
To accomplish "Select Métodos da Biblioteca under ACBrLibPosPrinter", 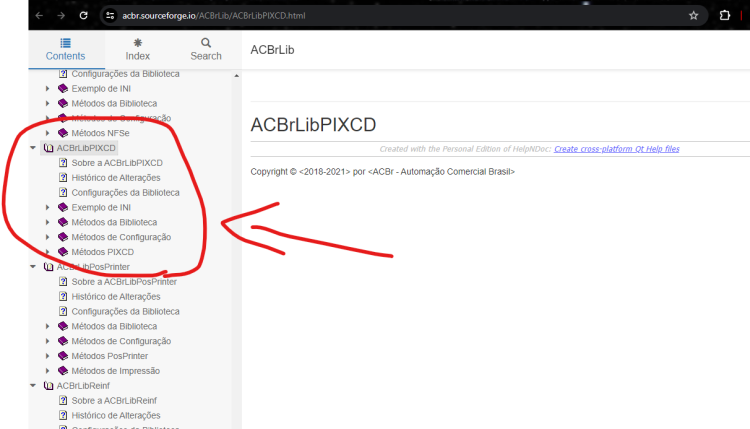I will 114,326.
